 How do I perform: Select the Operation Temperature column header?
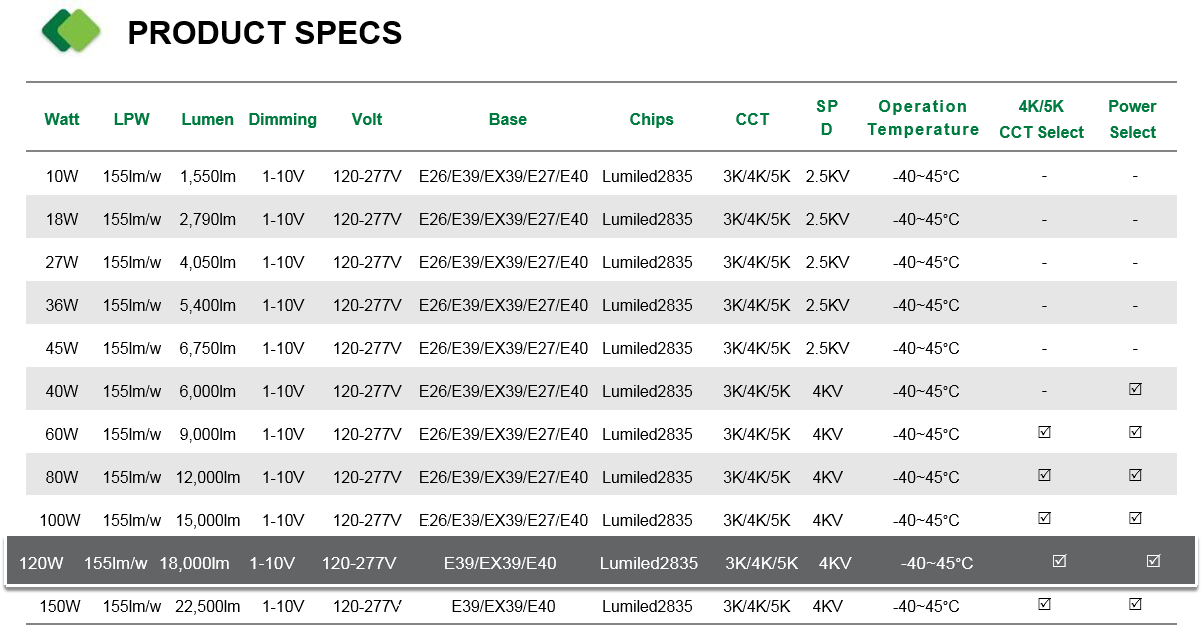pyautogui.click(x=923, y=118)
